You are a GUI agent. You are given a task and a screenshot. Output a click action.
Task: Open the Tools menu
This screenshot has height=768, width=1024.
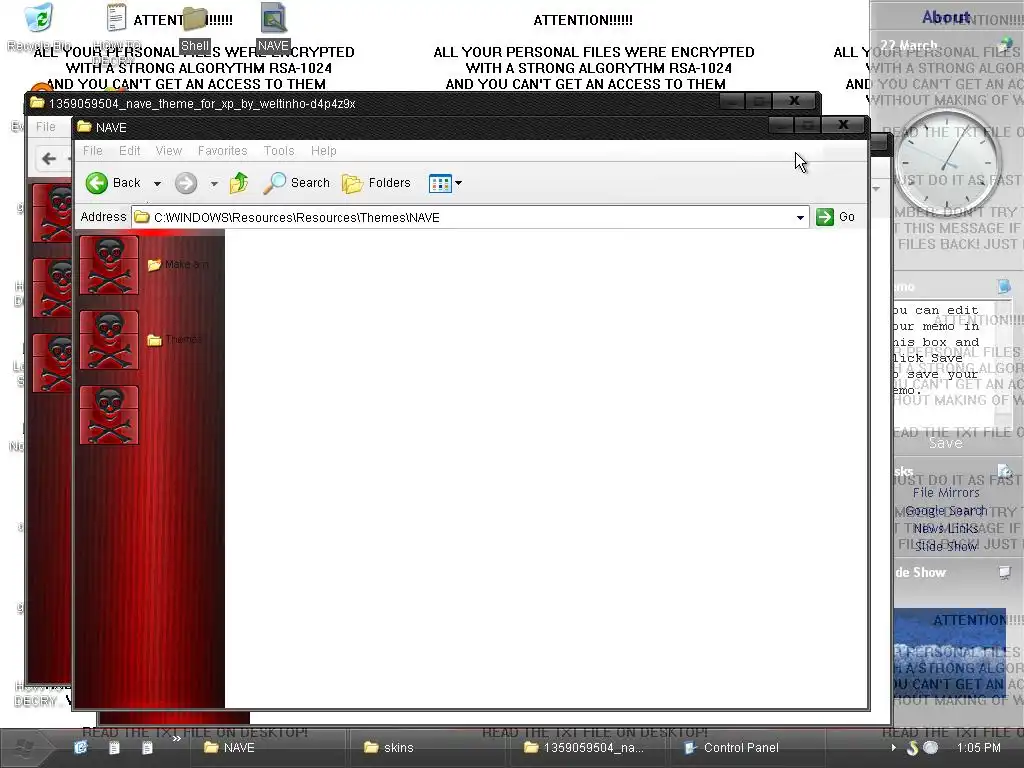[x=279, y=151]
